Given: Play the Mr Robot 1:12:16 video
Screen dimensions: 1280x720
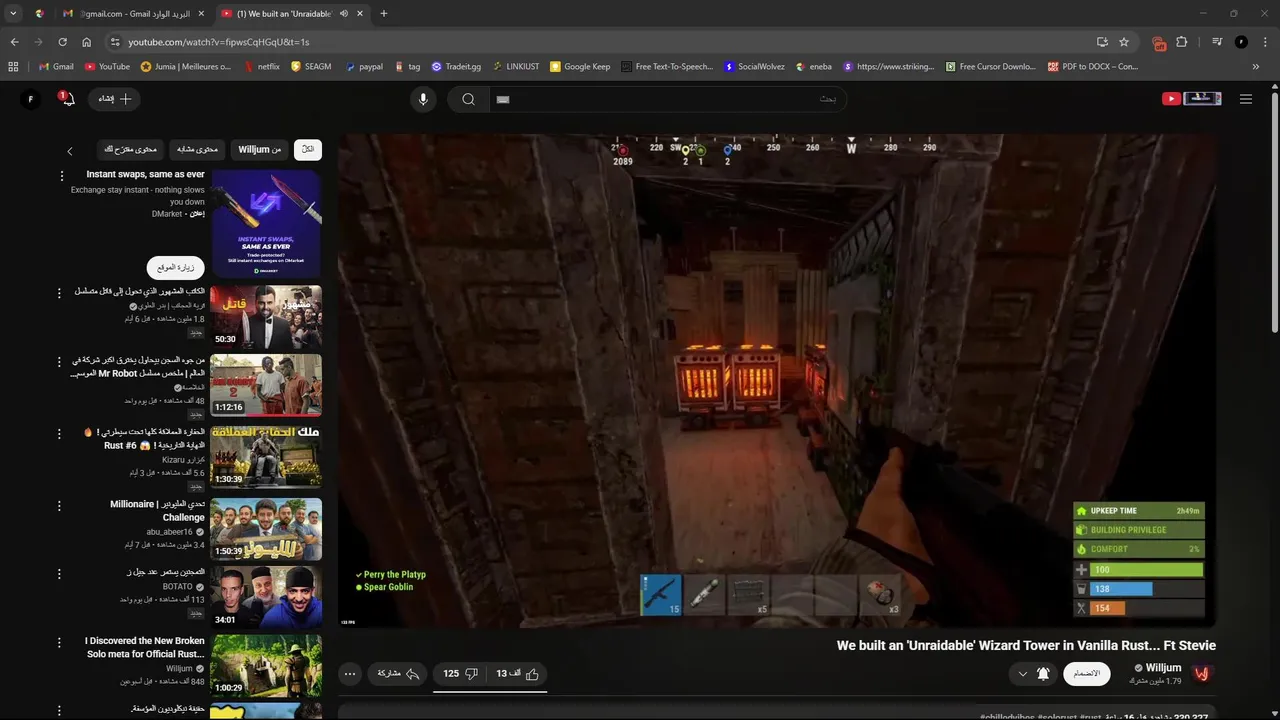Looking at the screenshot, I should 266,384.
